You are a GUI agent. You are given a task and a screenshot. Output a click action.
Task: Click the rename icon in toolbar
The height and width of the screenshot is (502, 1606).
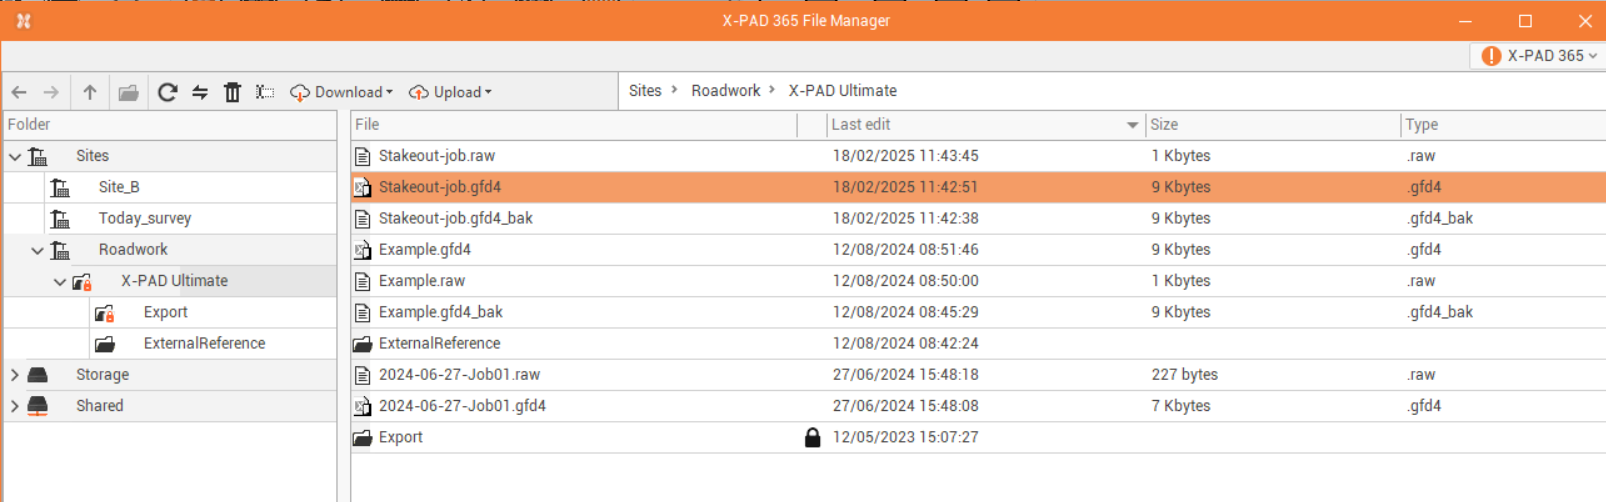click(x=265, y=92)
